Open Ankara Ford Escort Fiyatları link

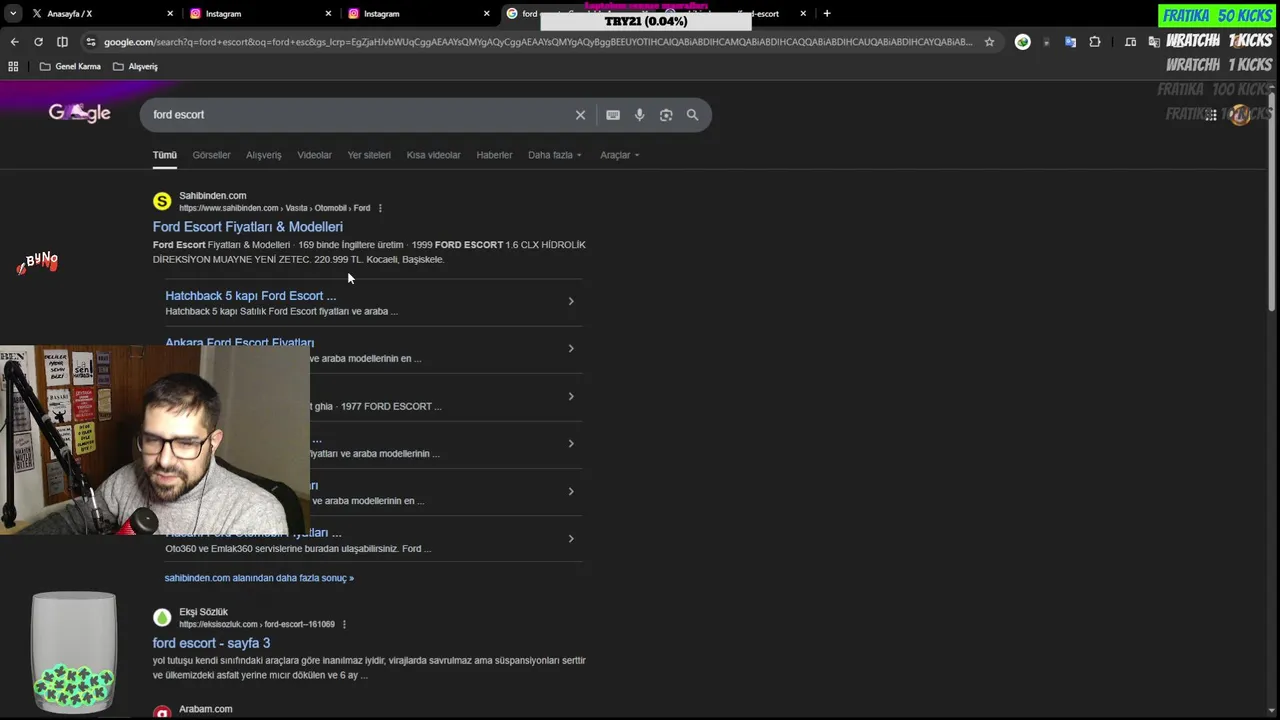point(239,343)
